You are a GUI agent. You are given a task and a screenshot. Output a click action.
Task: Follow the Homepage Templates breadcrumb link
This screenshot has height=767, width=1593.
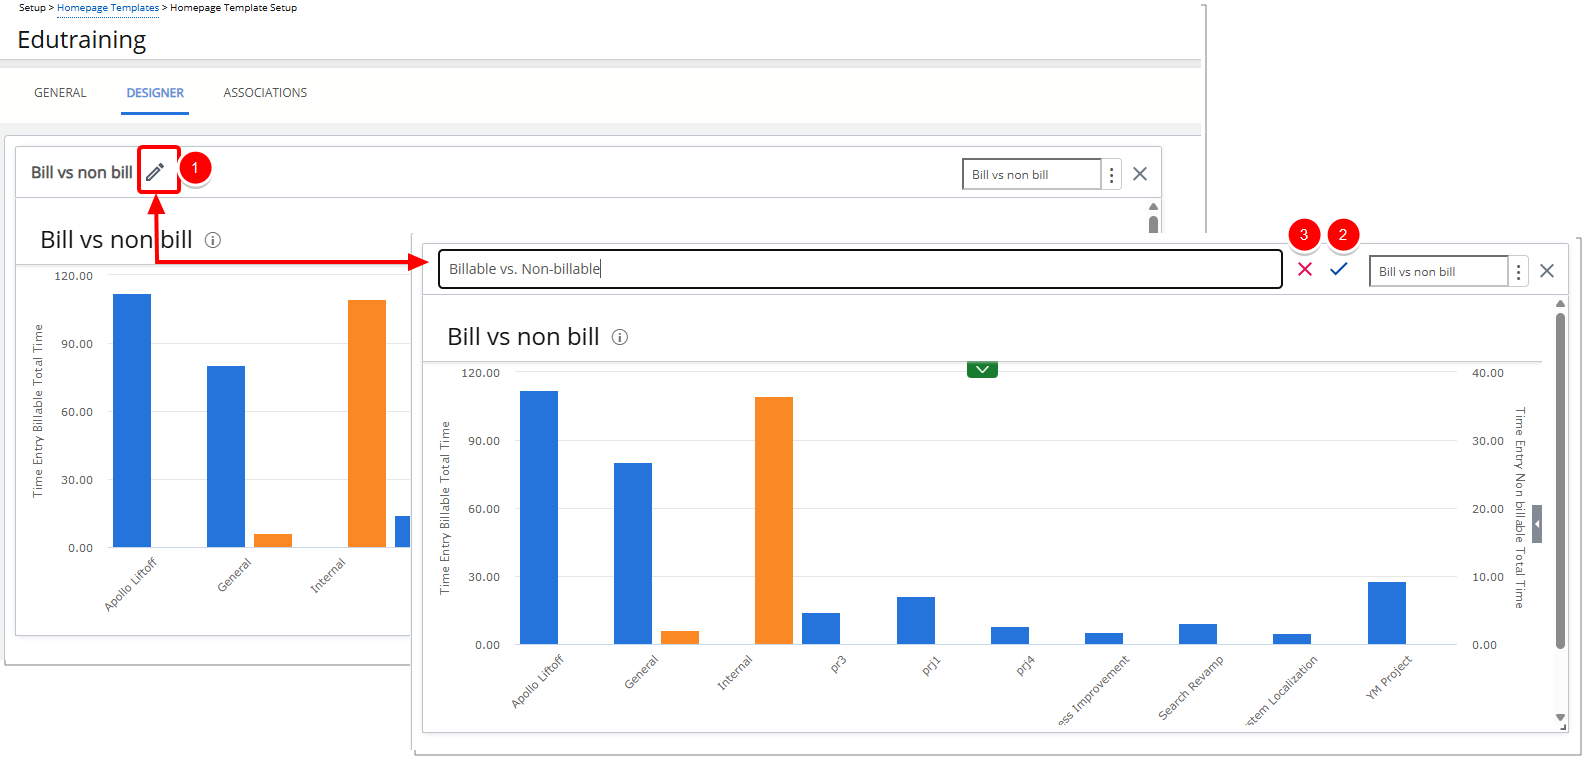point(108,8)
